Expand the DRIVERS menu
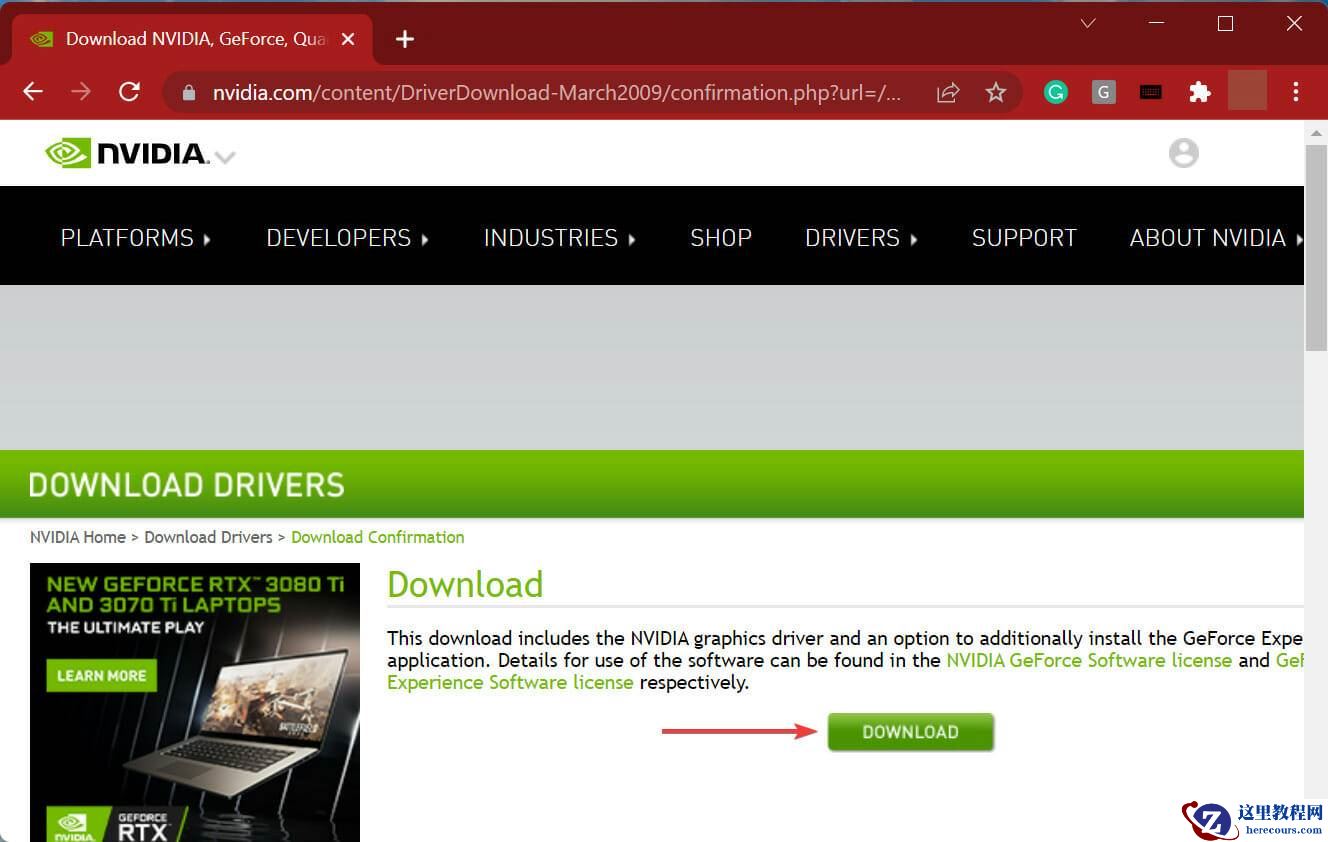The height and width of the screenshot is (842, 1328). (x=862, y=238)
